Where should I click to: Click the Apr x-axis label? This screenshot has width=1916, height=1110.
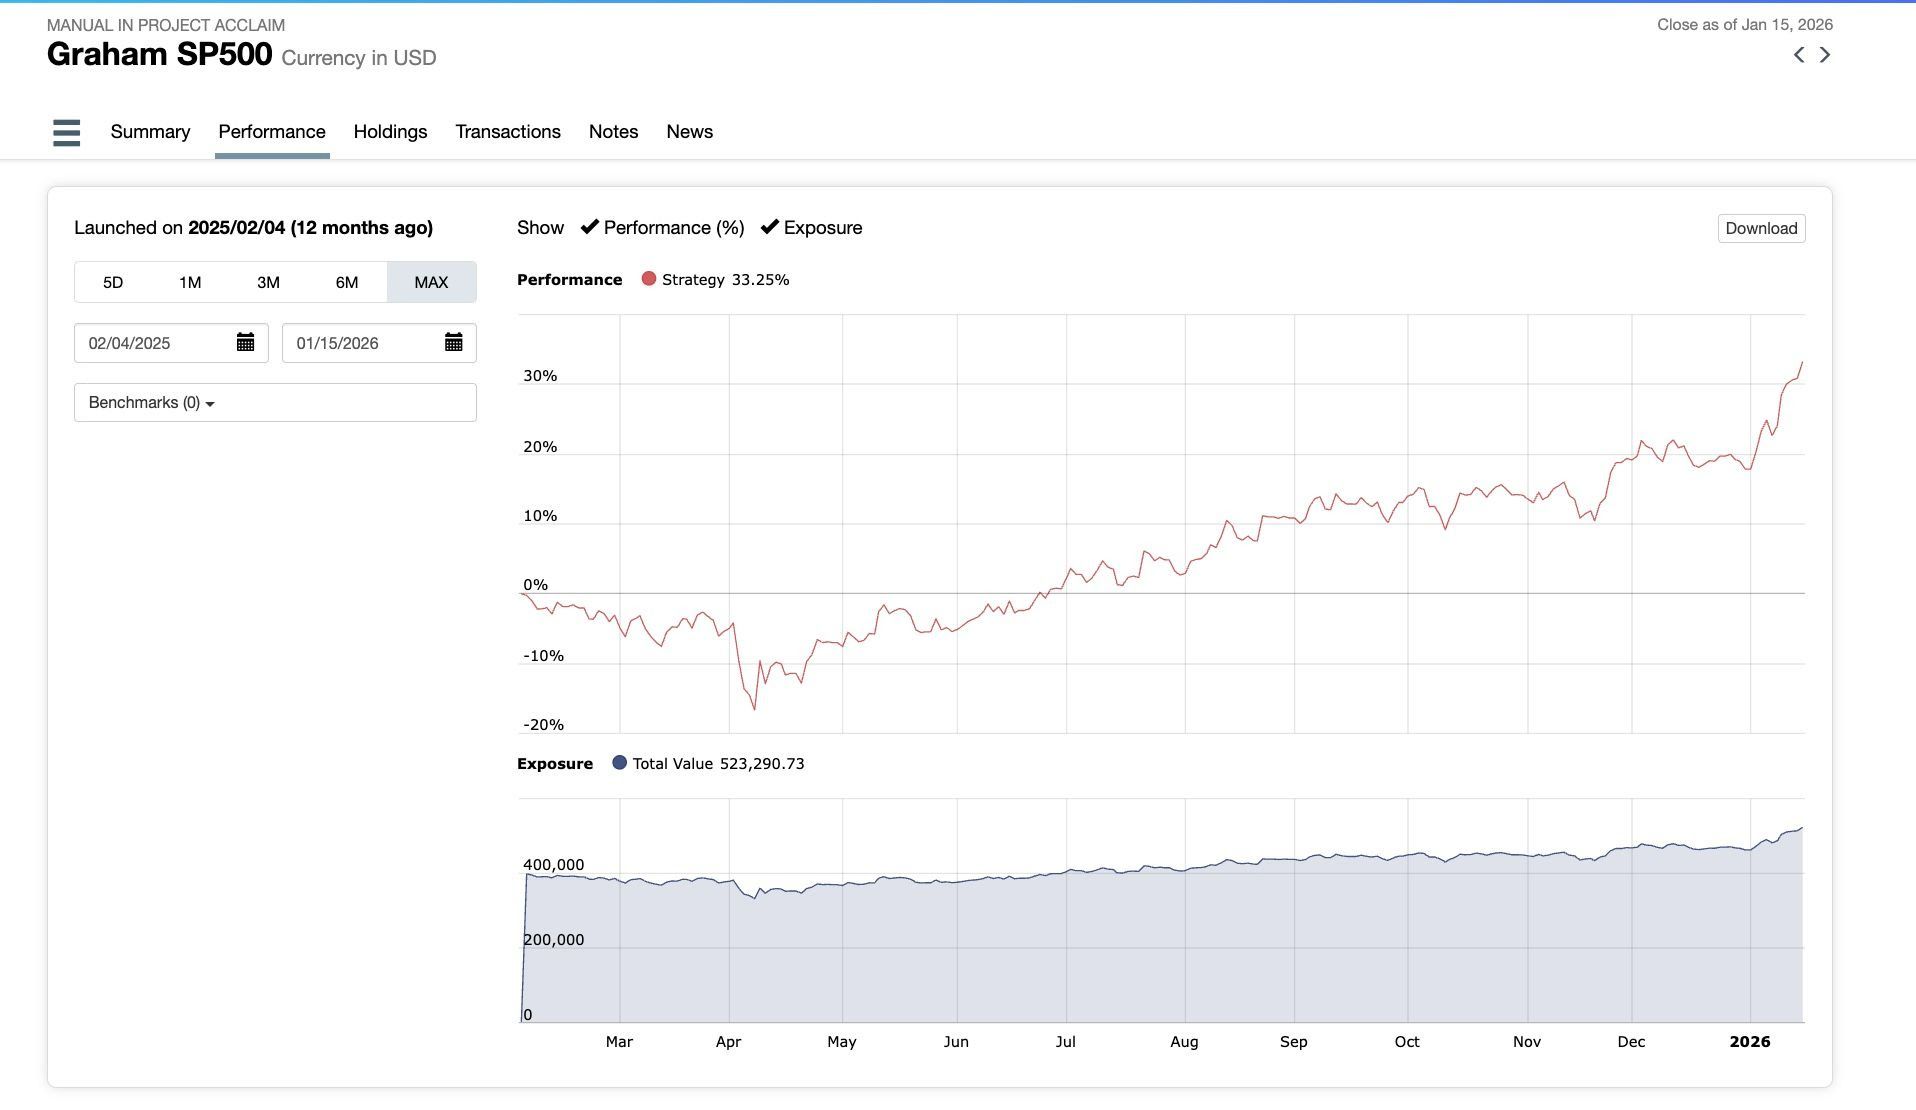(728, 1042)
